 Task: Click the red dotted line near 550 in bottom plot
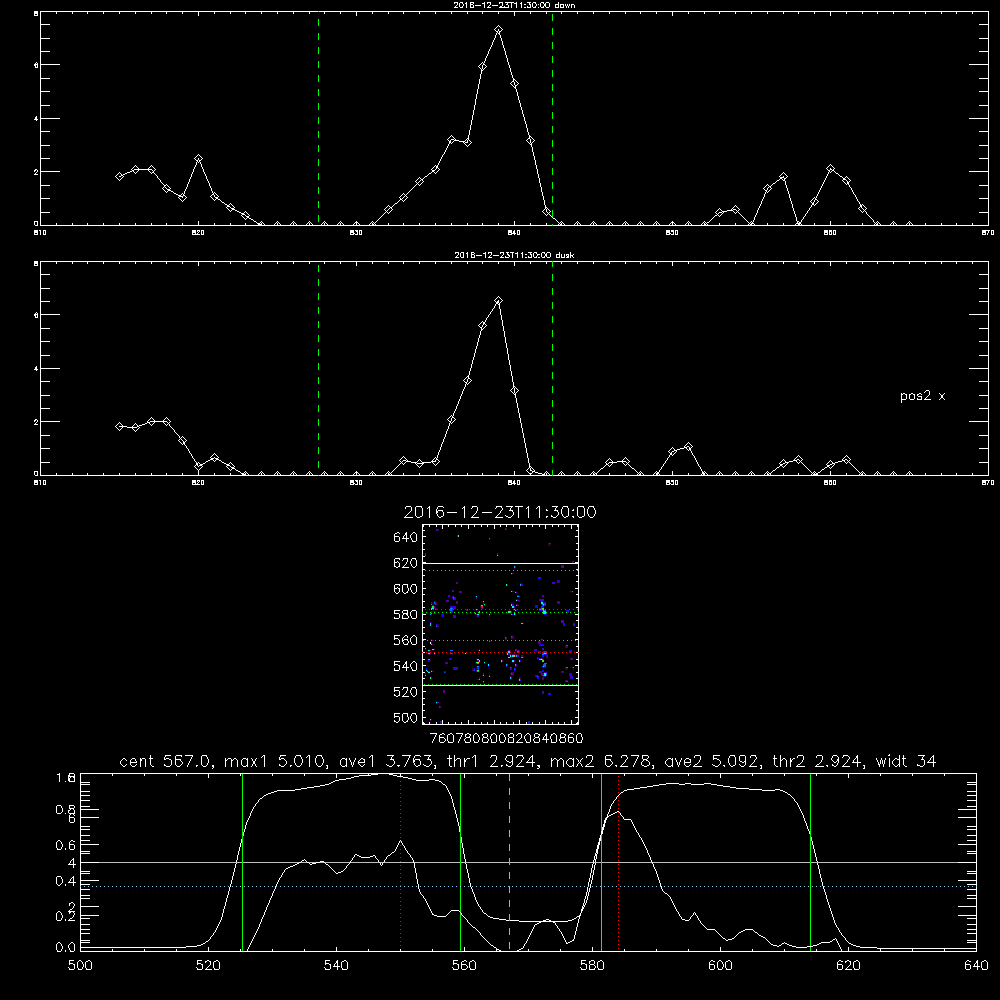[x=401, y=862]
